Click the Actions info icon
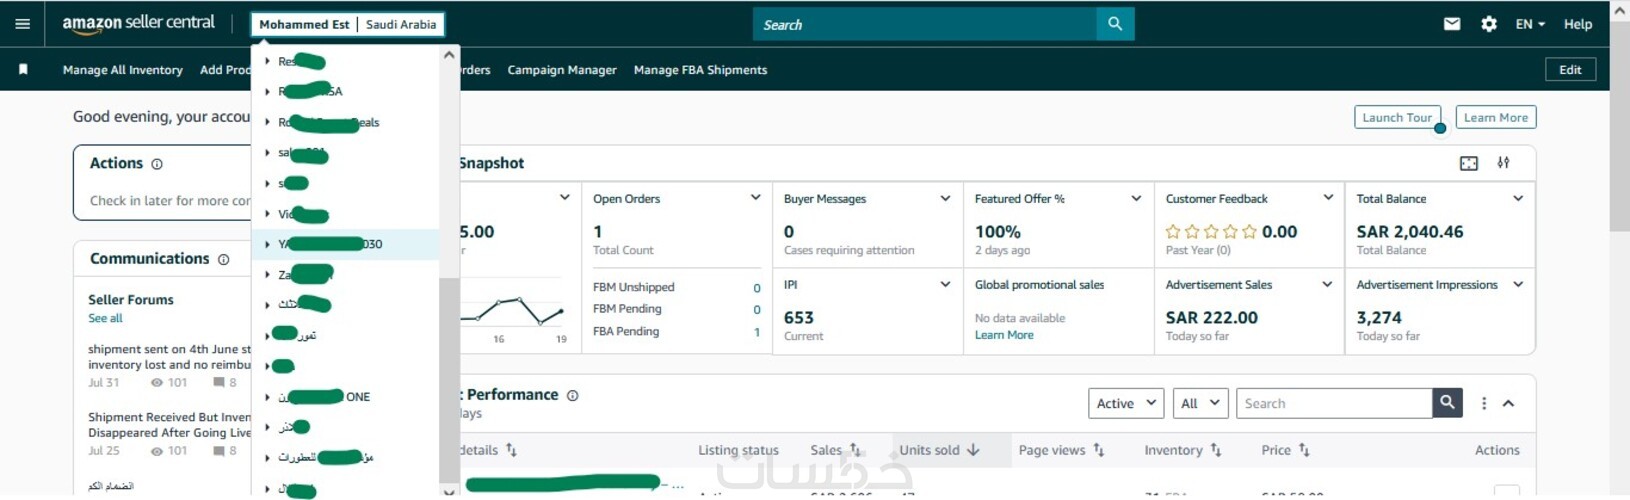1630x500 pixels. [x=157, y=164]
